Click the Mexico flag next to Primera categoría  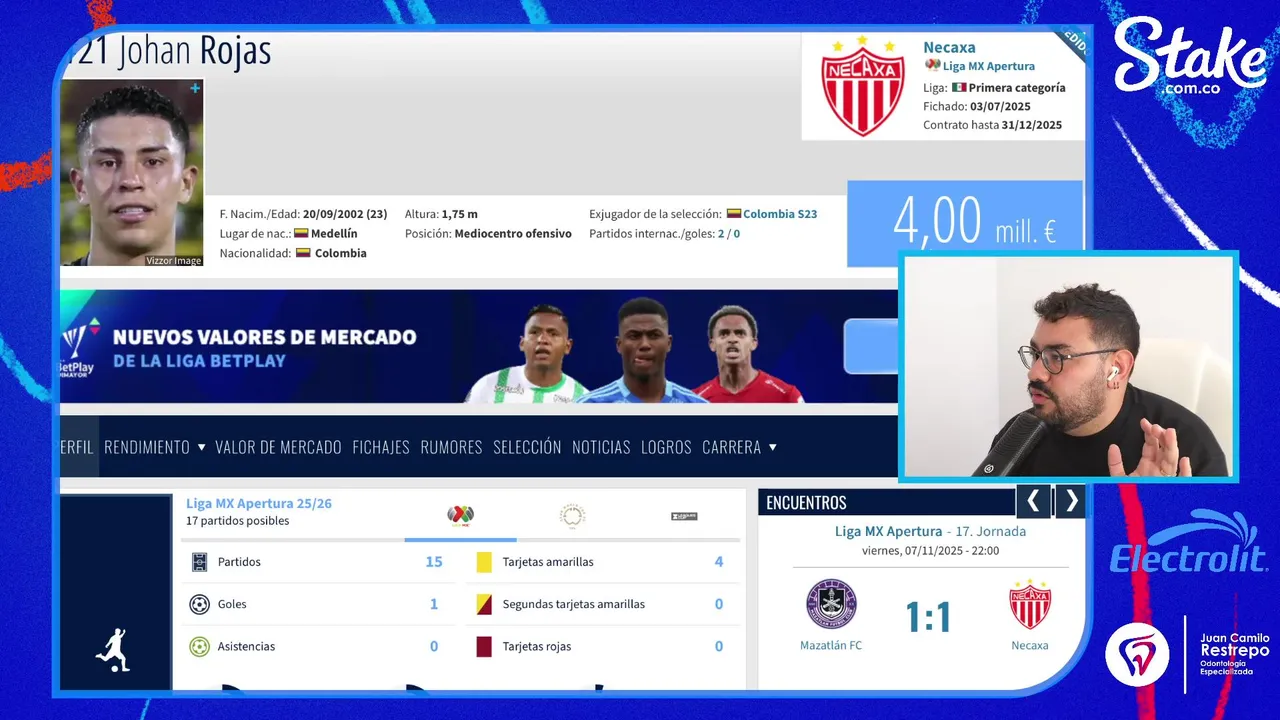[x=959, y=87]
